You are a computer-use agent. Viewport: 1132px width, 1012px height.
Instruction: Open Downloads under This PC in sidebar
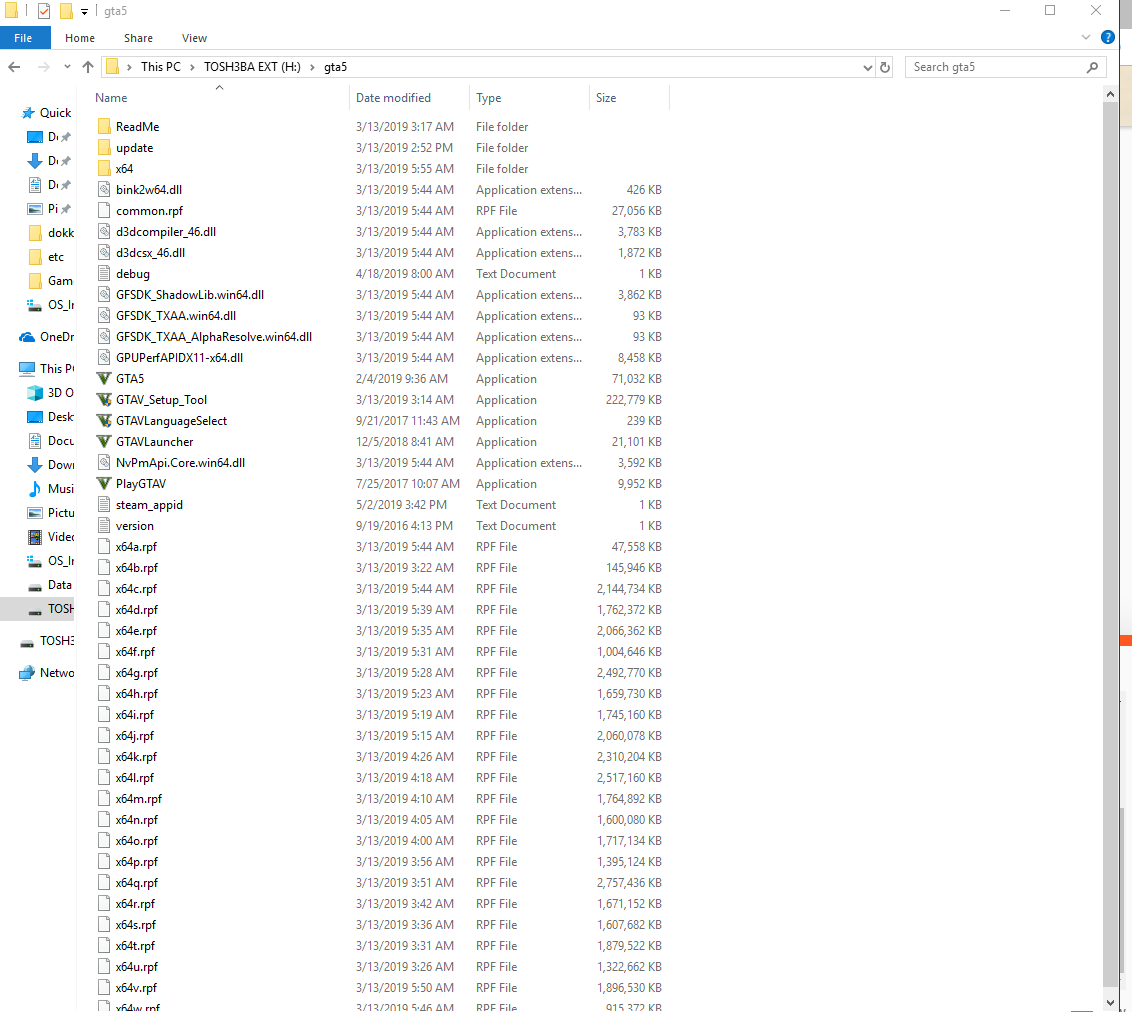click(51, 465)
